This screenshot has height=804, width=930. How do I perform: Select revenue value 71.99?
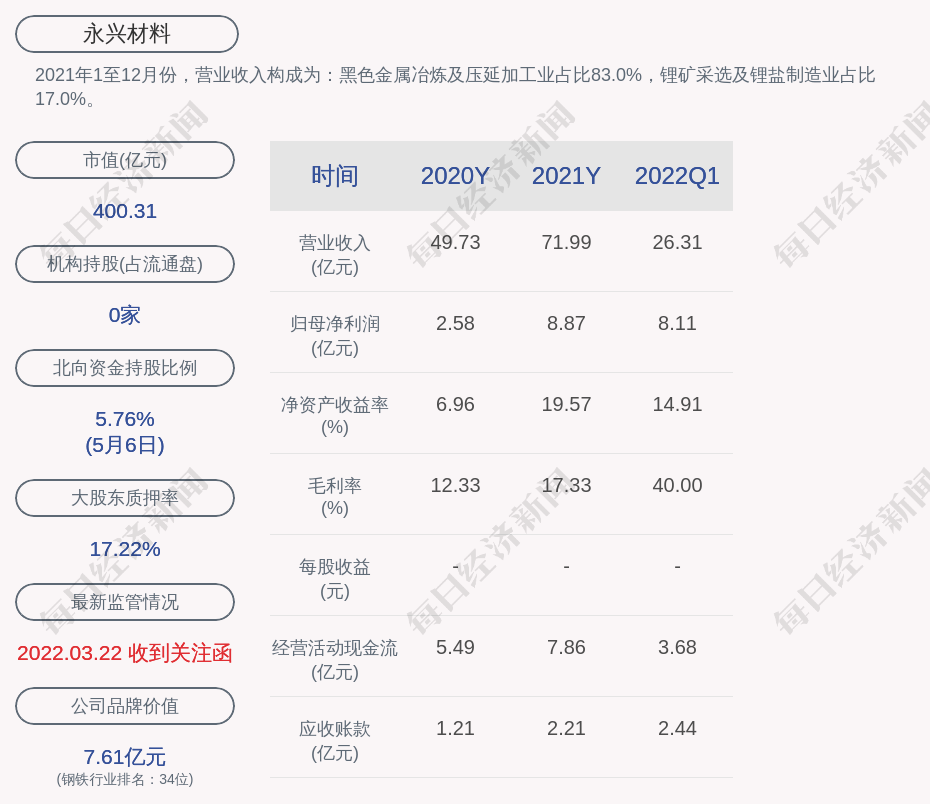coord(566,243)
